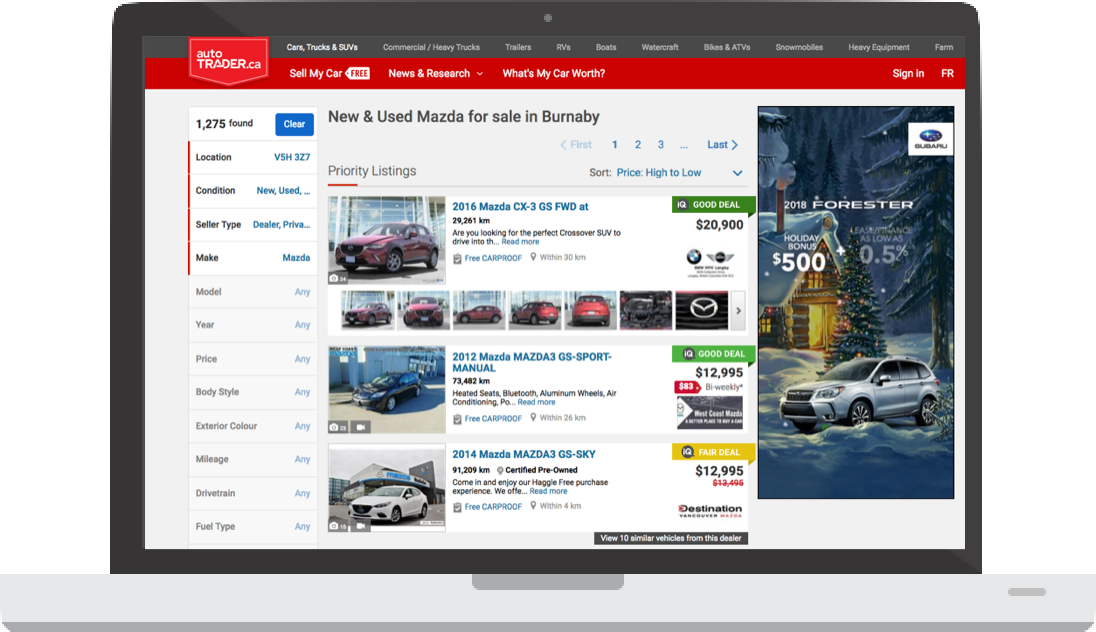Click the Destination Mazda dealer logo
1096x632 pixels.
(710, 511)
